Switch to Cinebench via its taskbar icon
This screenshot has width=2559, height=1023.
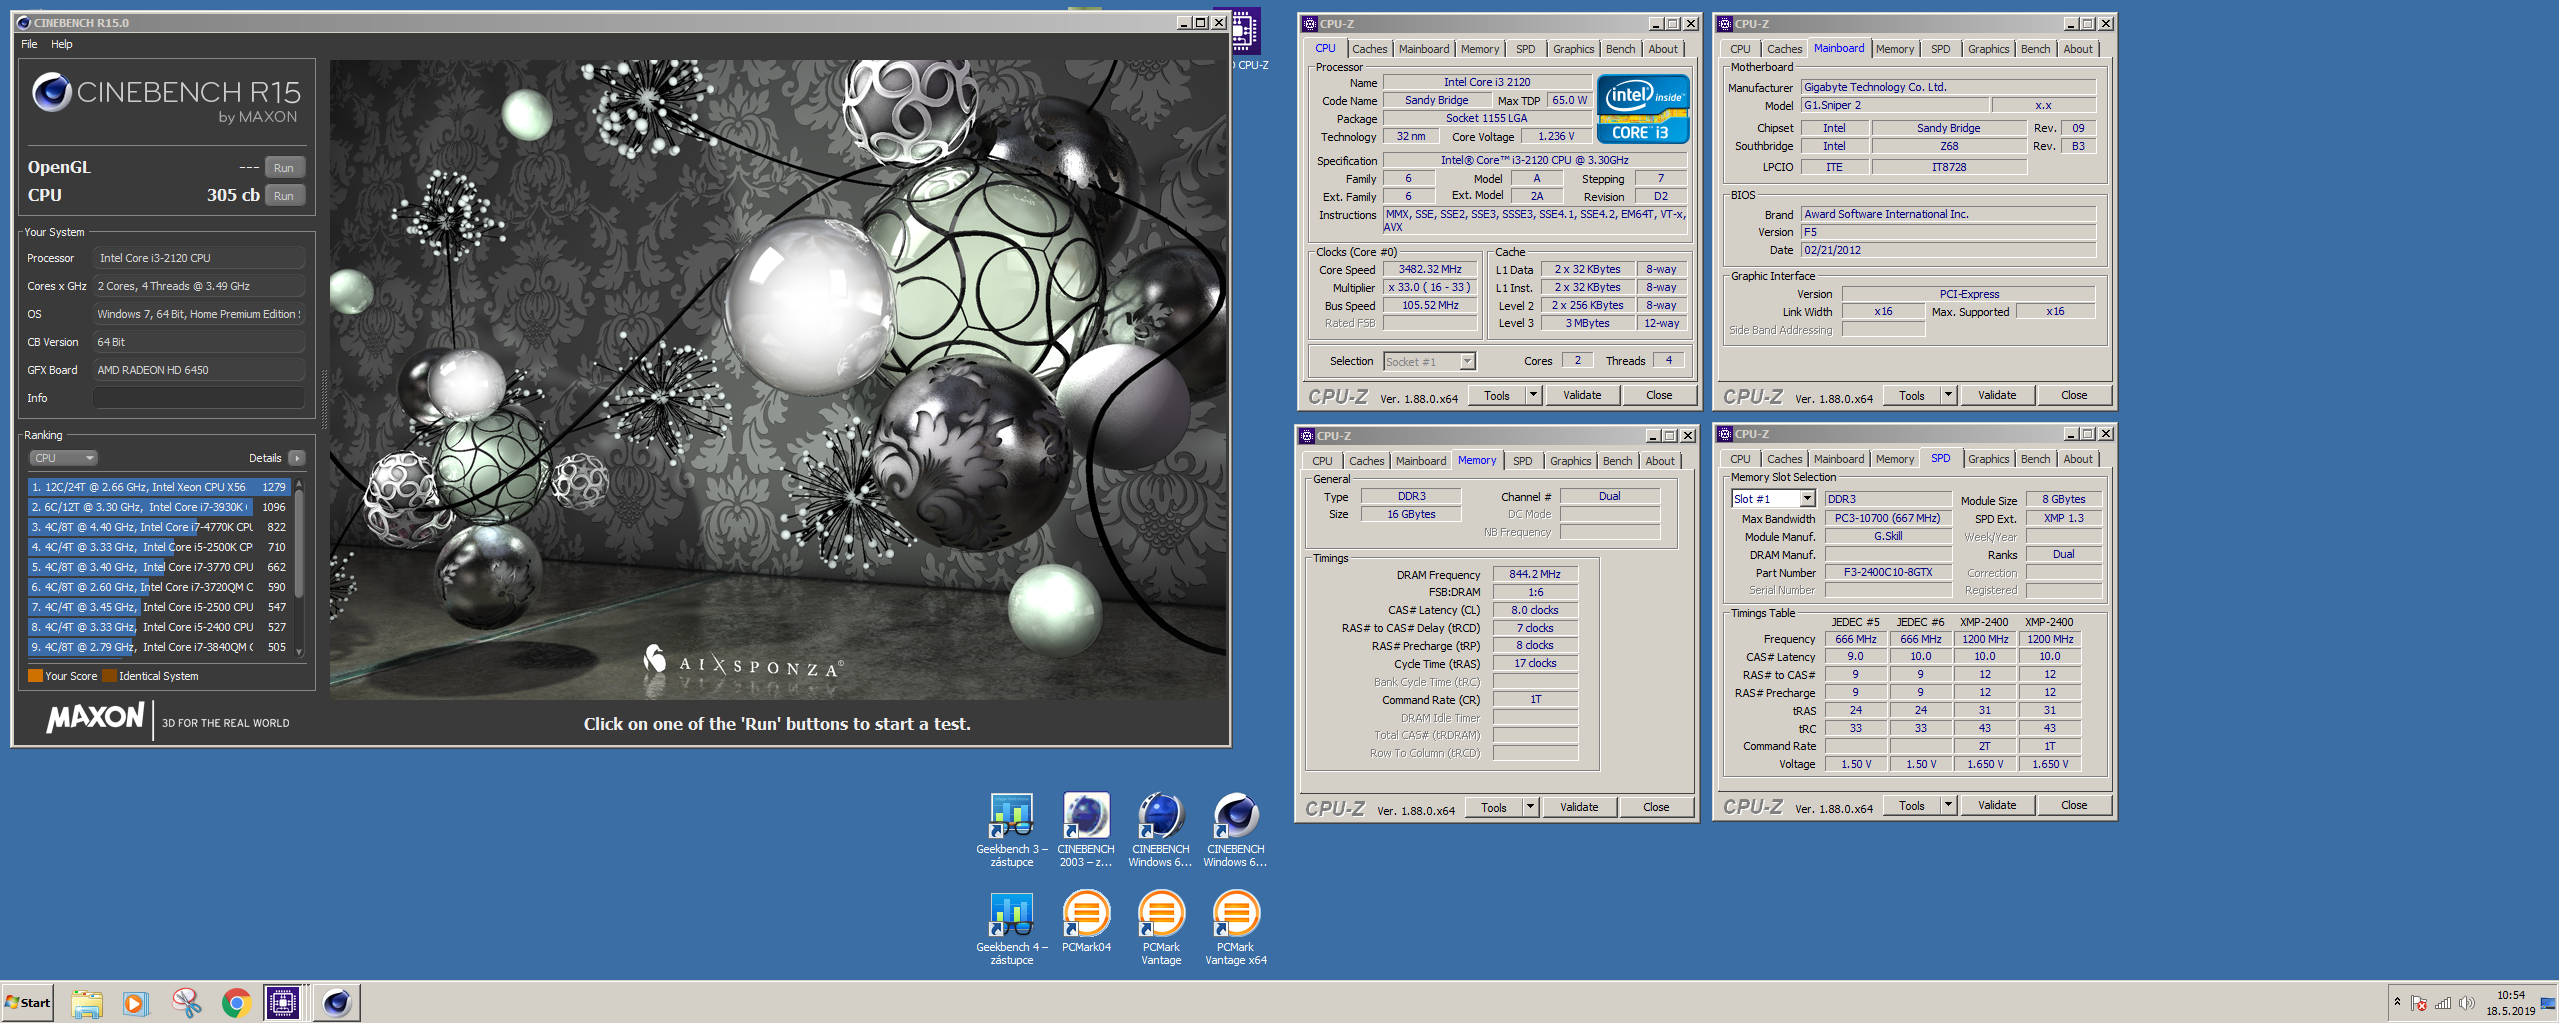tap(337, 1003)
